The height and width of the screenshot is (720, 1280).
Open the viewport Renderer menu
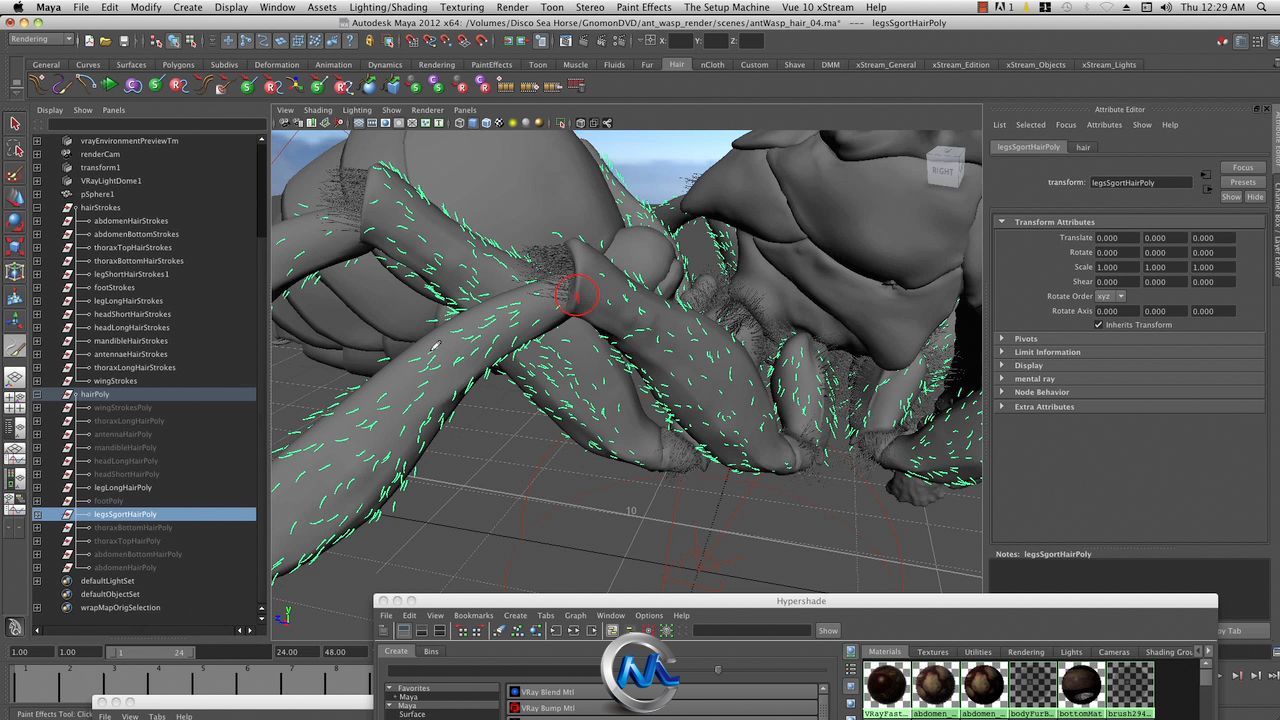(x=427, y=110)
